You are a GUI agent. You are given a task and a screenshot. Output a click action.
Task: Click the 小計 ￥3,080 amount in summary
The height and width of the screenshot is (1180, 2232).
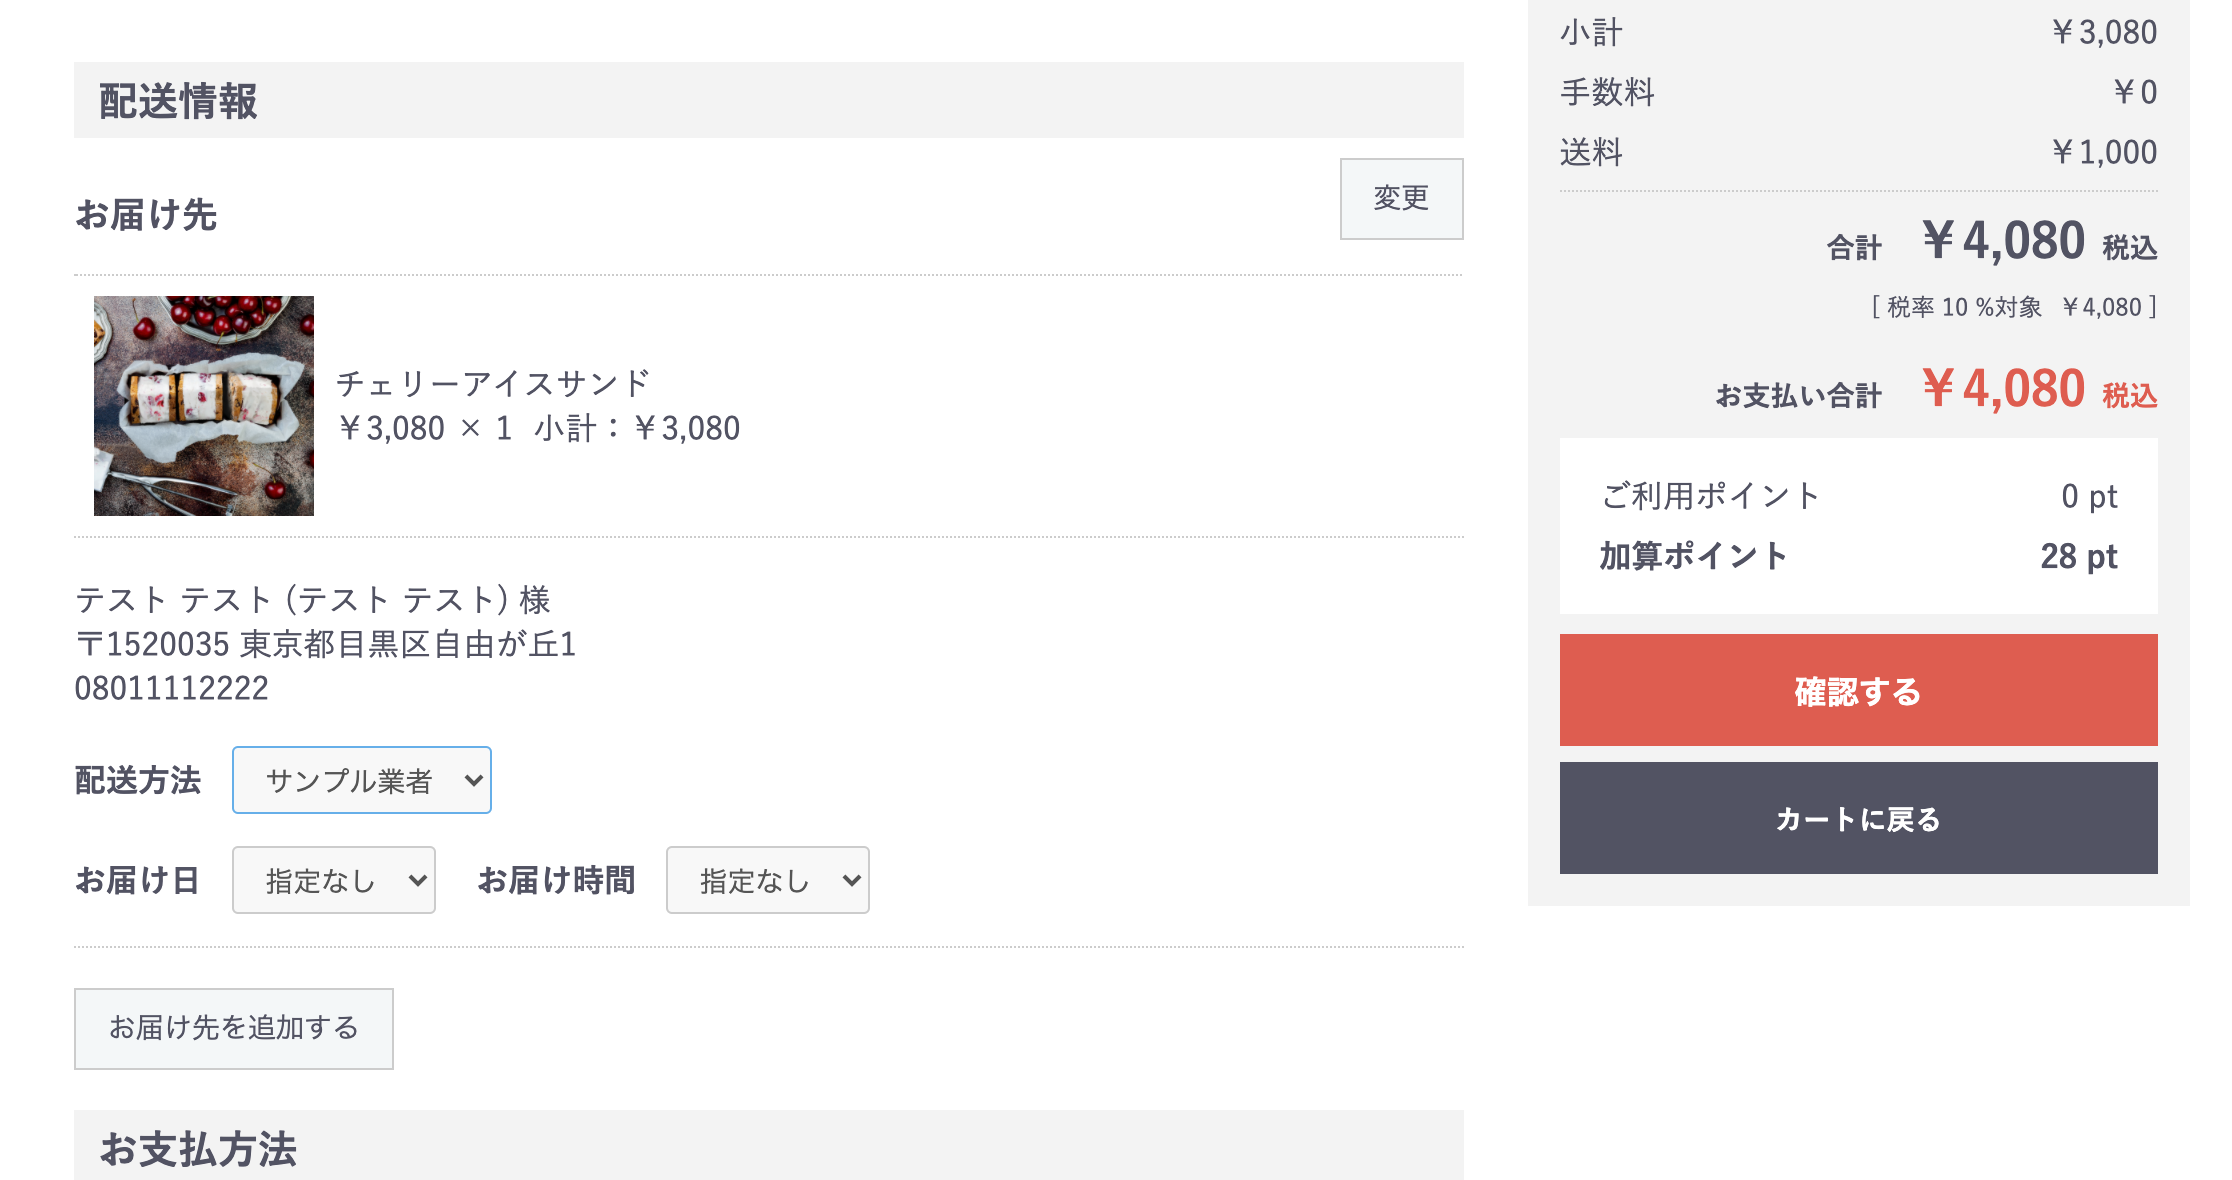pos(2104,32)
